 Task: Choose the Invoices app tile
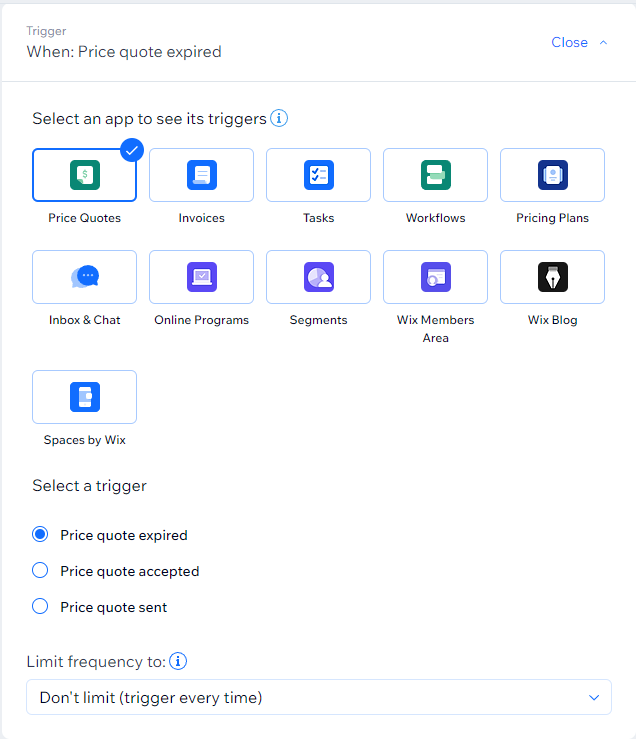pos(201,175)
